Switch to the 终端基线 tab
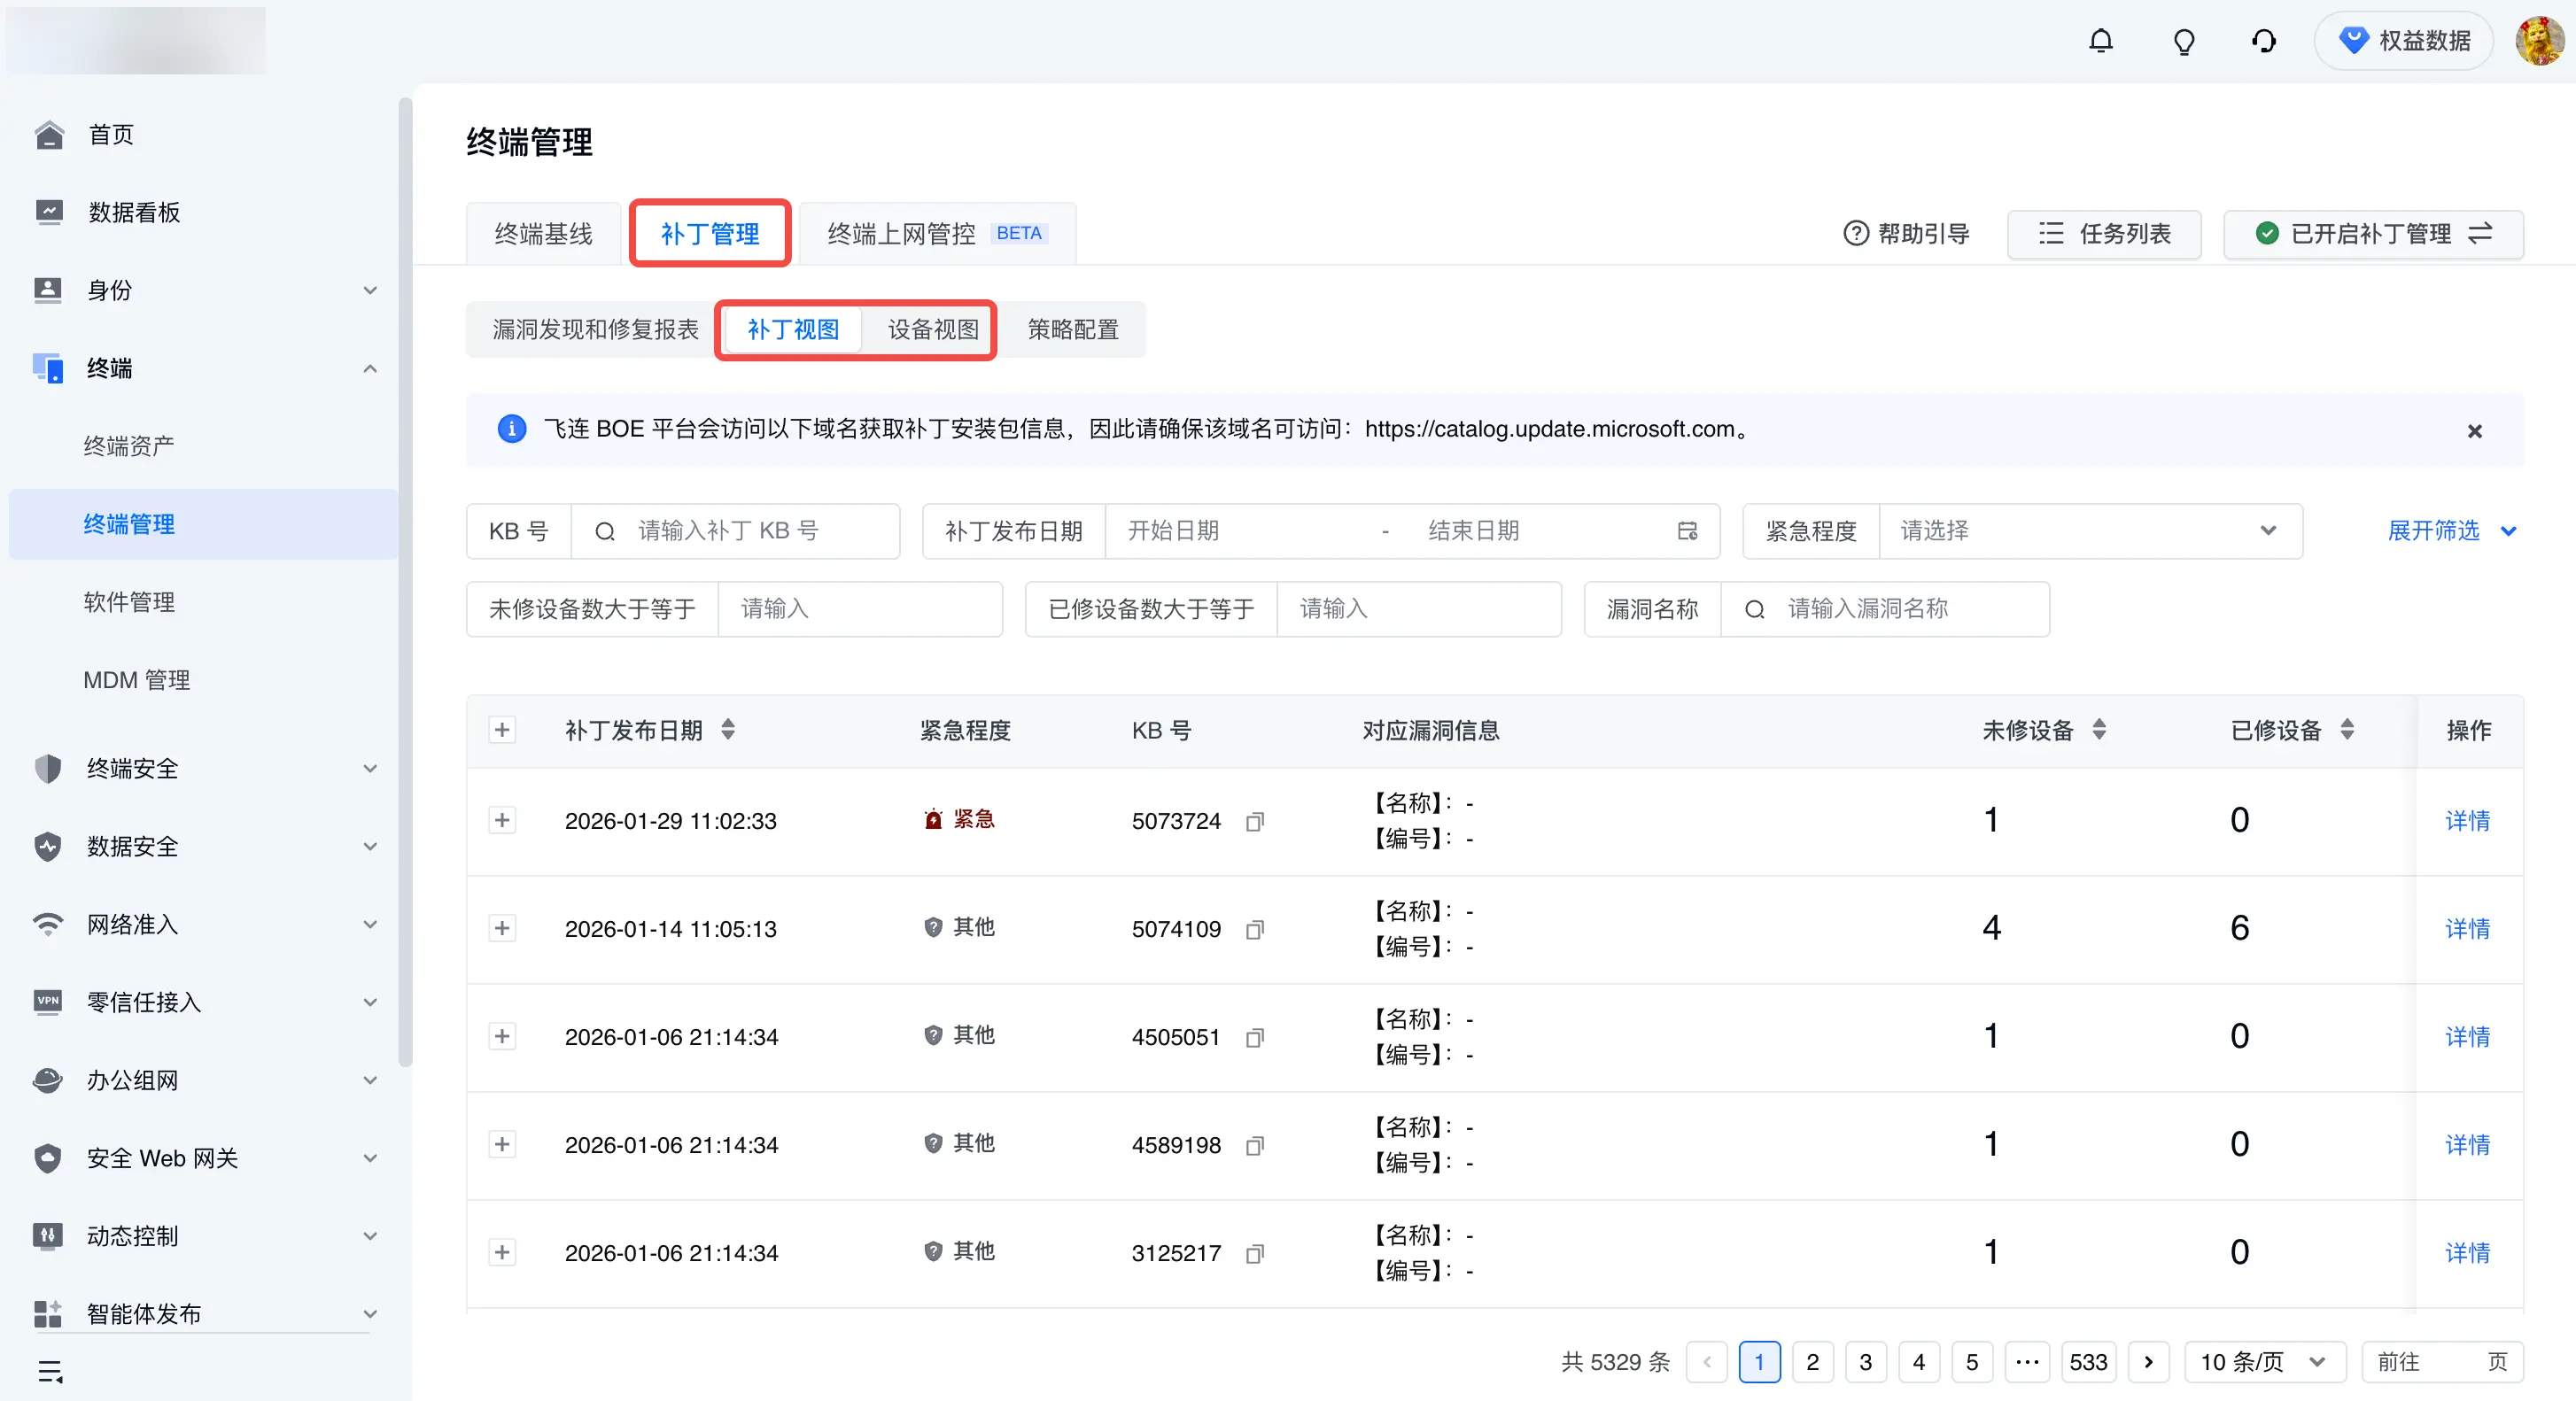2576x1401 pixels. 543,234
